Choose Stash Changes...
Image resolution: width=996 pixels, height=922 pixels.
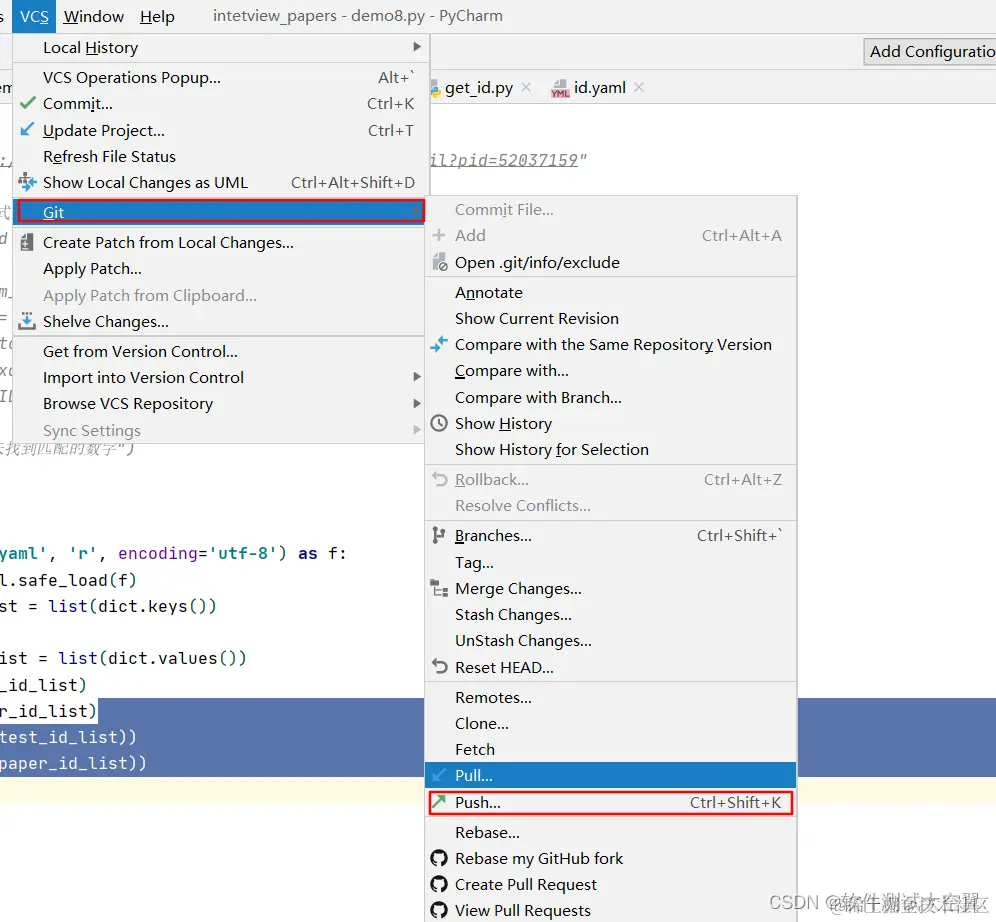[x=610, y=614]
